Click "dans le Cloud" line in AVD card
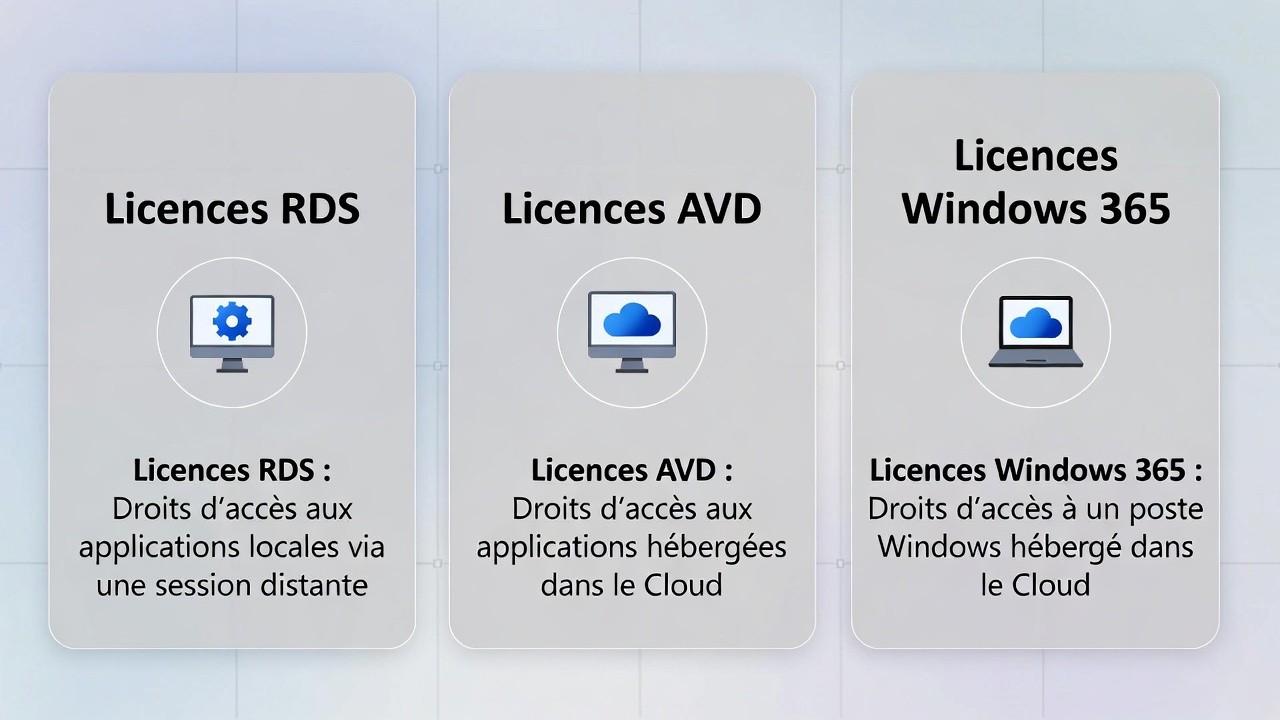 [x=632, y=585]
